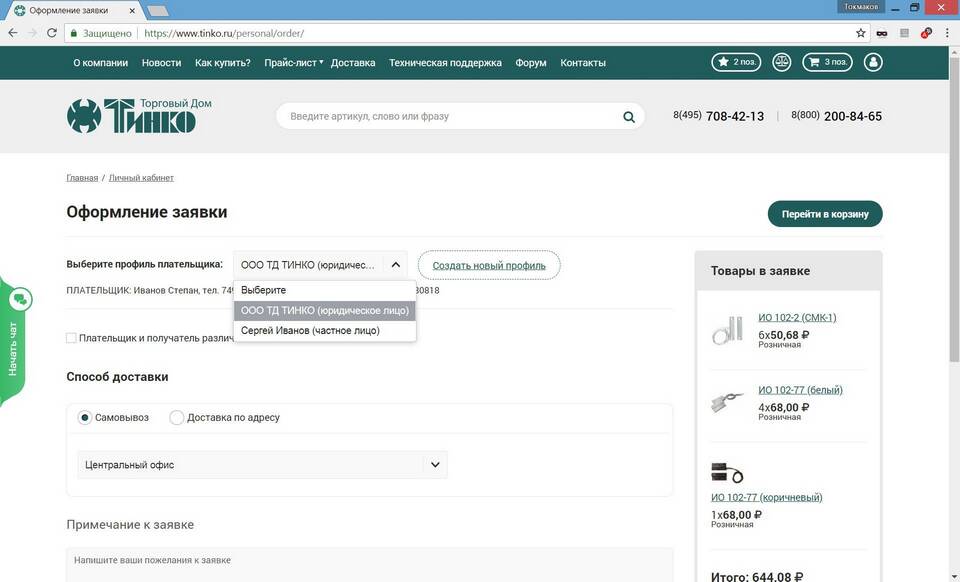Open the cart showing 3 поз.
Viewport: 960px width, 582px height.
[827, 62]
